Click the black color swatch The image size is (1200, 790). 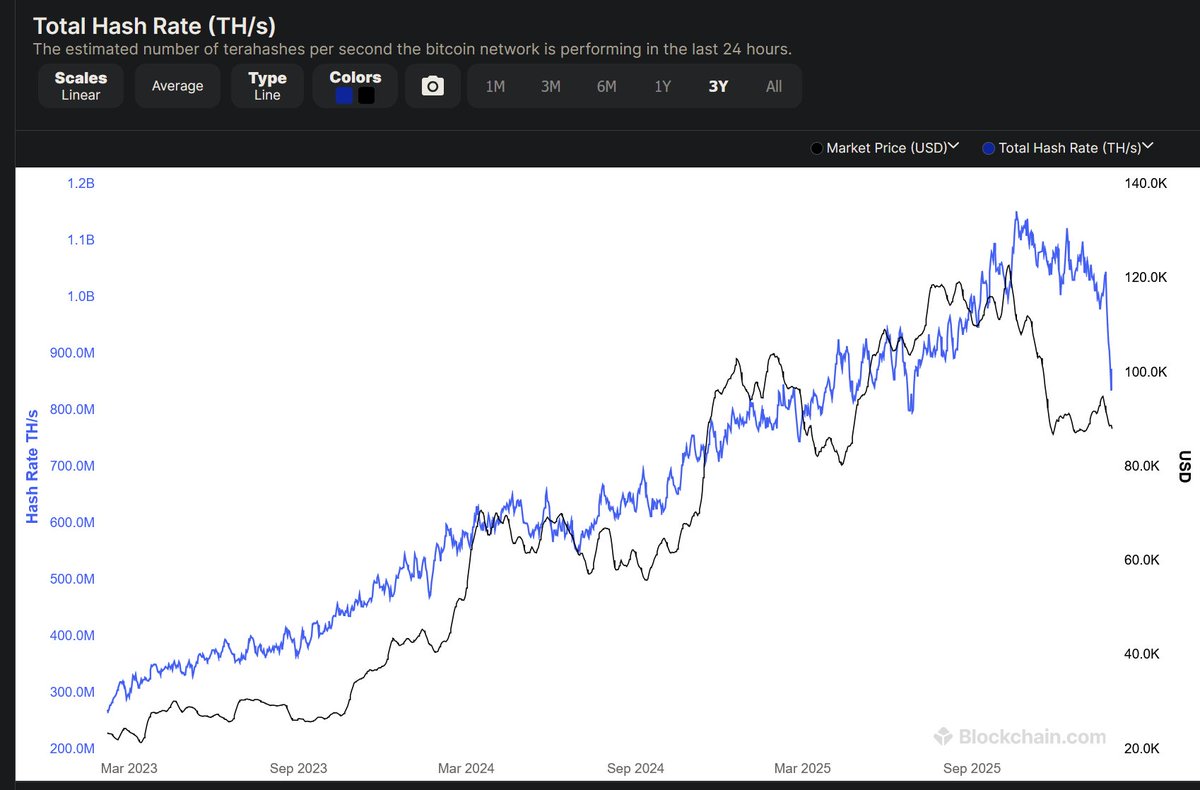366,96
